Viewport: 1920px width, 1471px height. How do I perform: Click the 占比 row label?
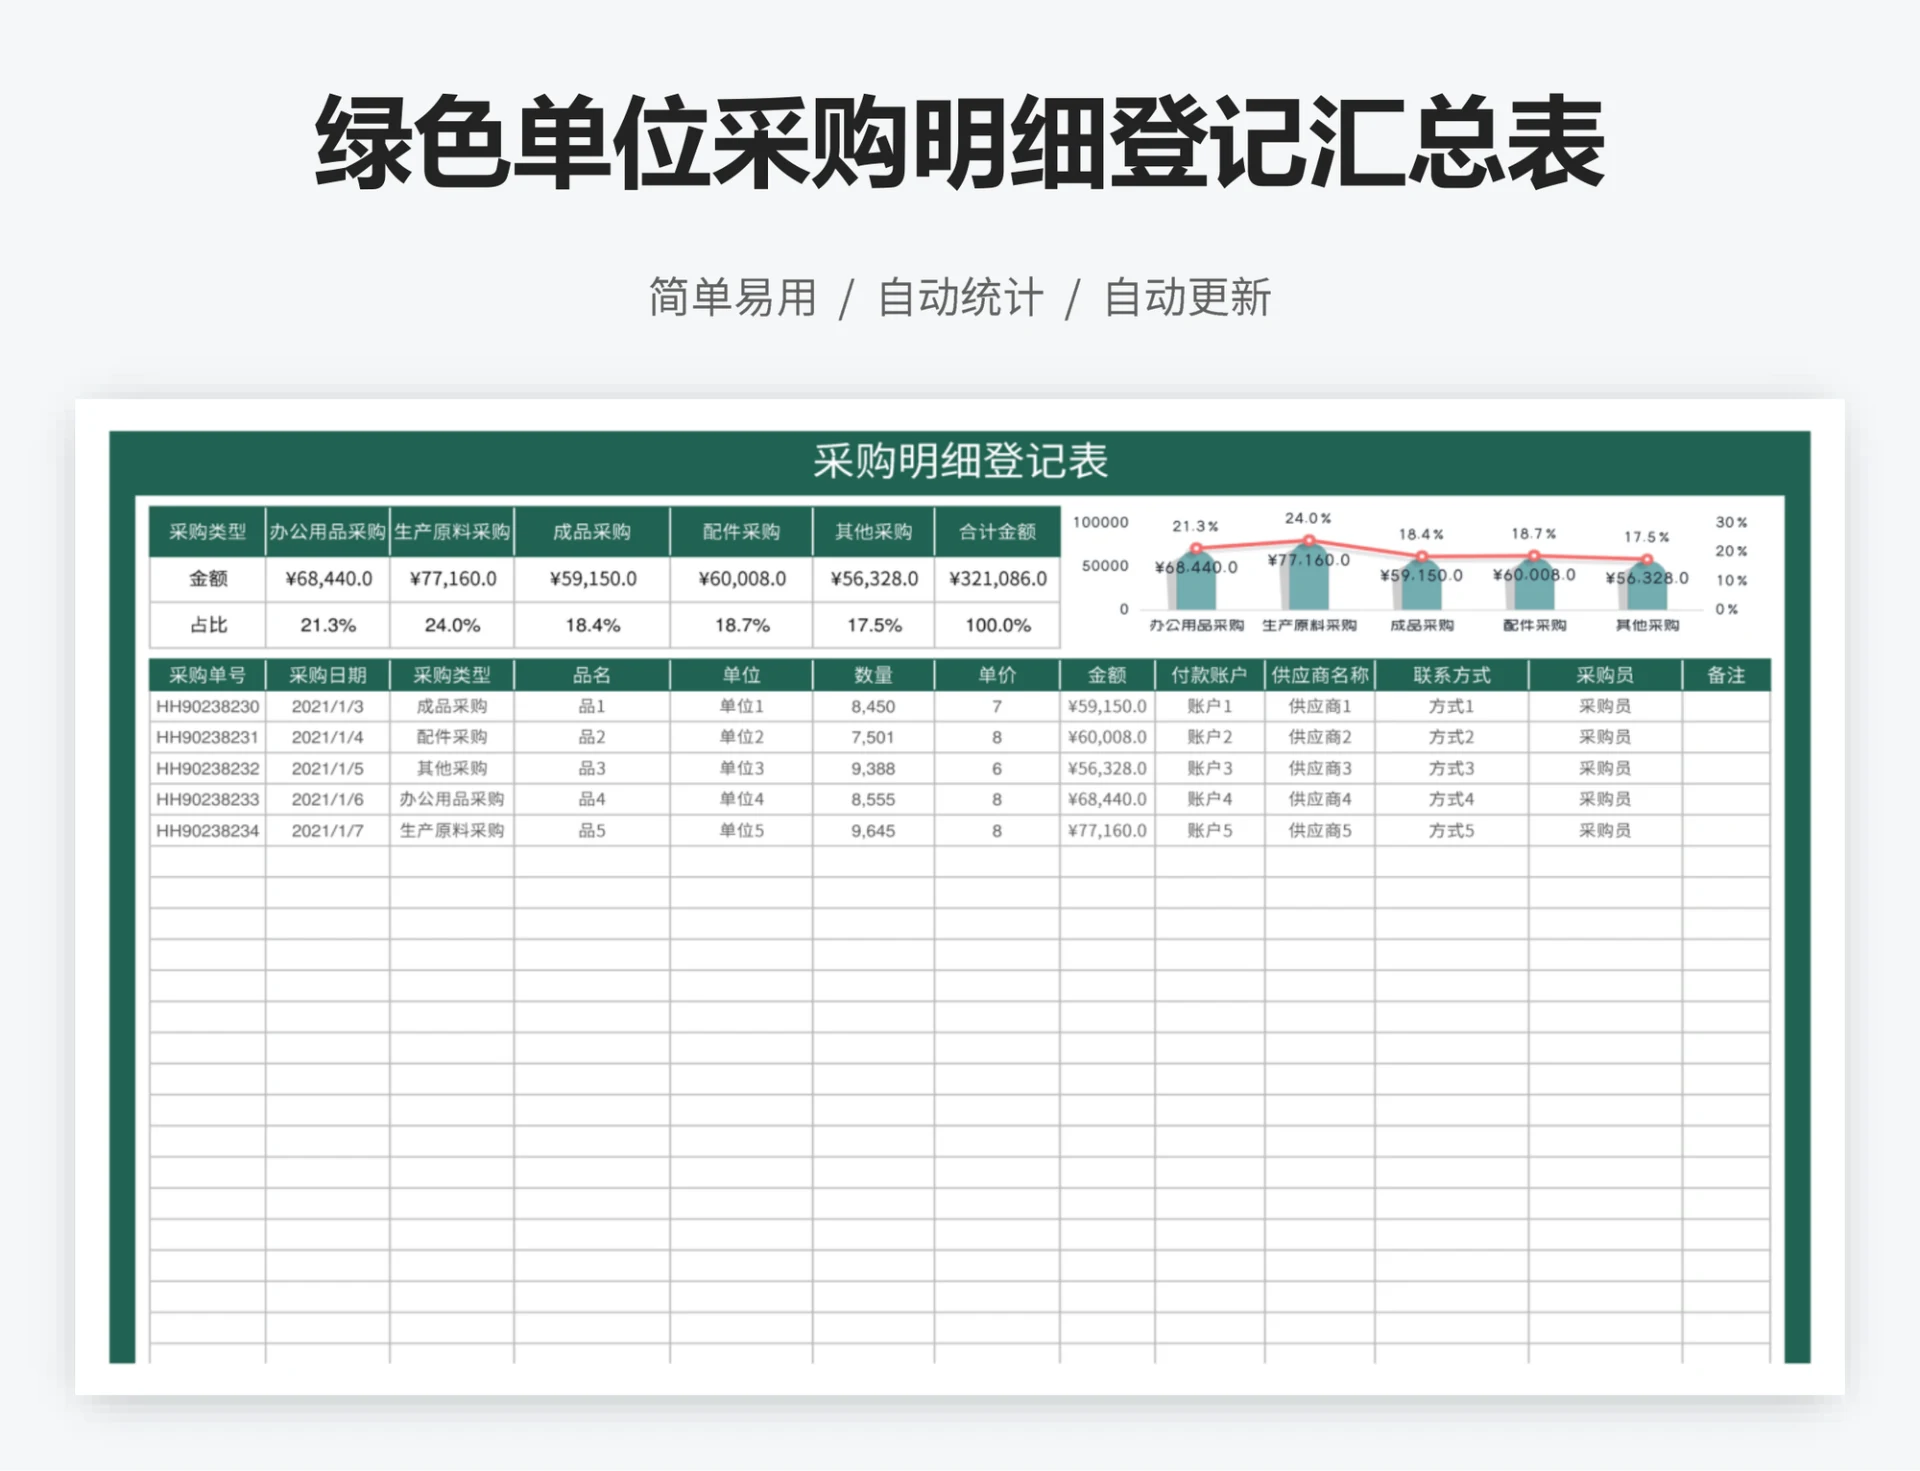coord(205,623)
